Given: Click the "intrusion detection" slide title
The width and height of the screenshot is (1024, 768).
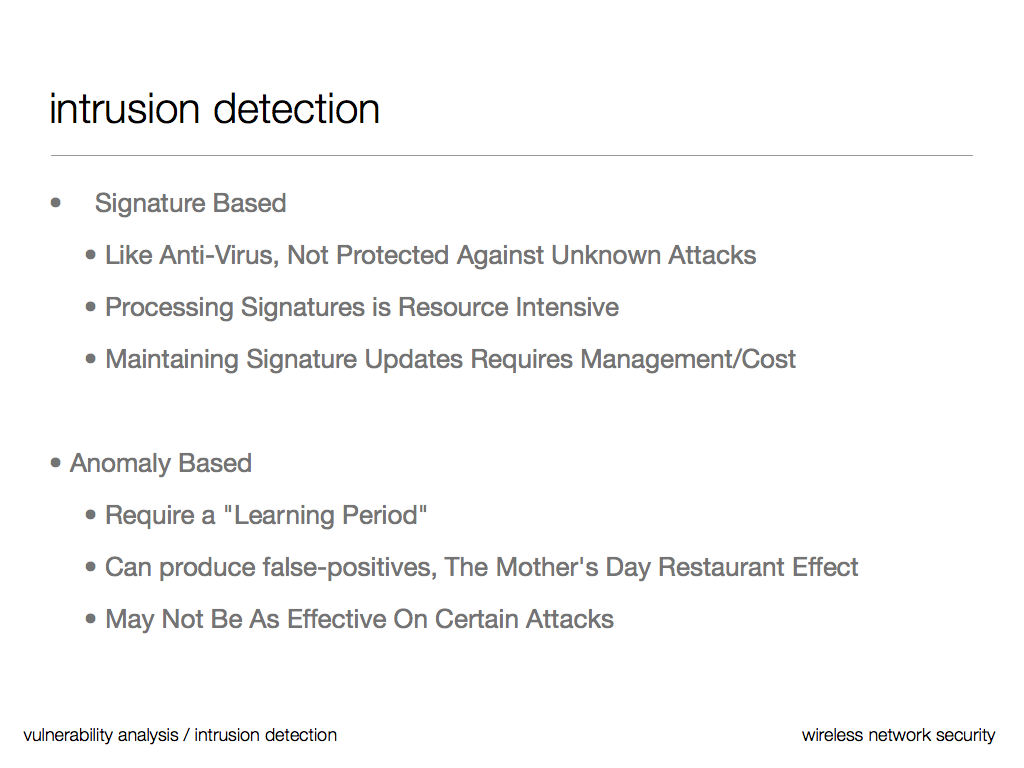Looking at the screenshot, I should pyautogui.click(x=214, y=109).
